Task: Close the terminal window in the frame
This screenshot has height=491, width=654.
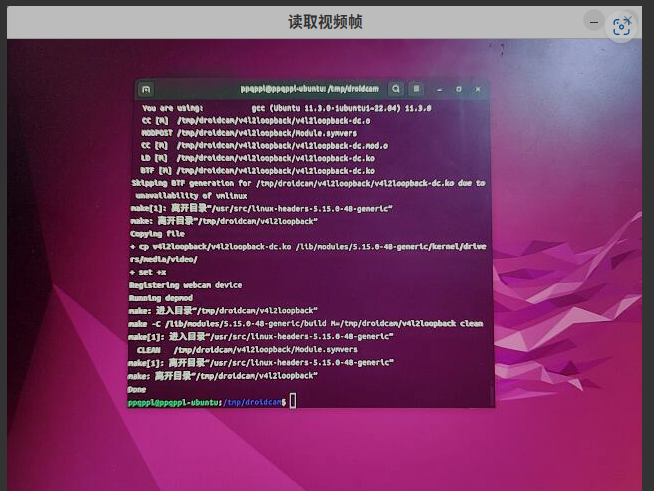Action: point(478,89)
